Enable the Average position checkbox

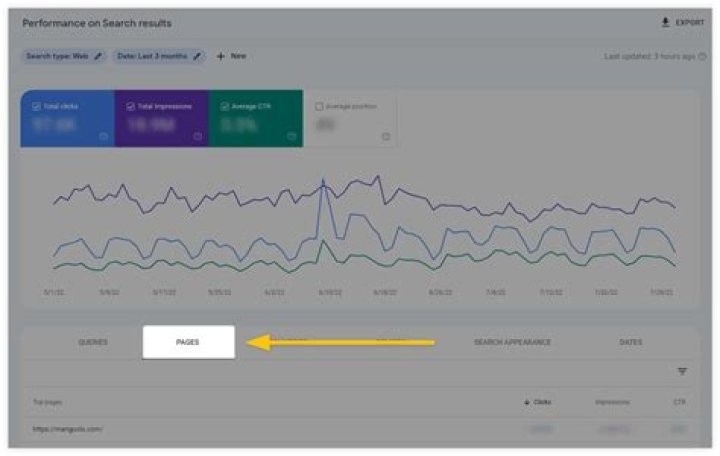click(x=319, y=105)
